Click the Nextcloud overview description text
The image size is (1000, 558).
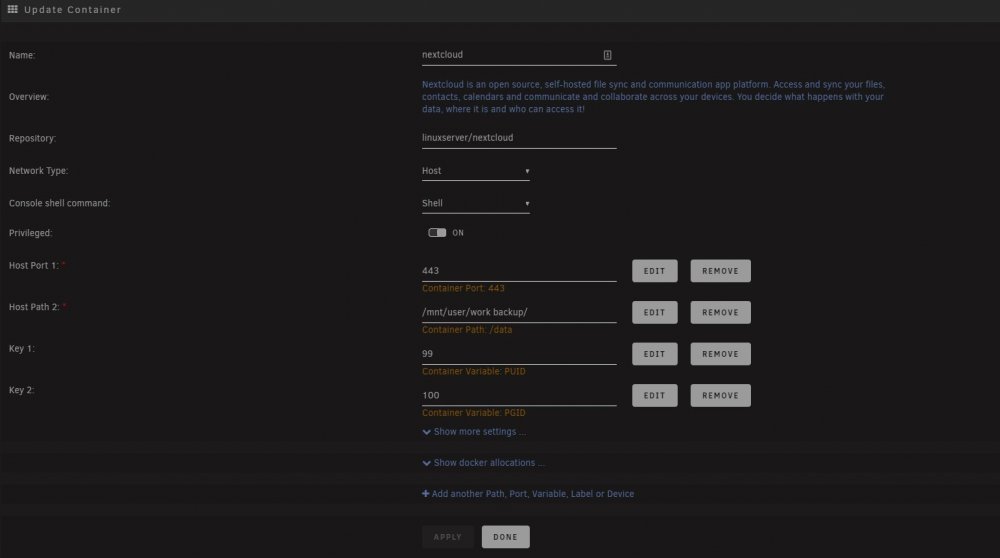point(653,97)
